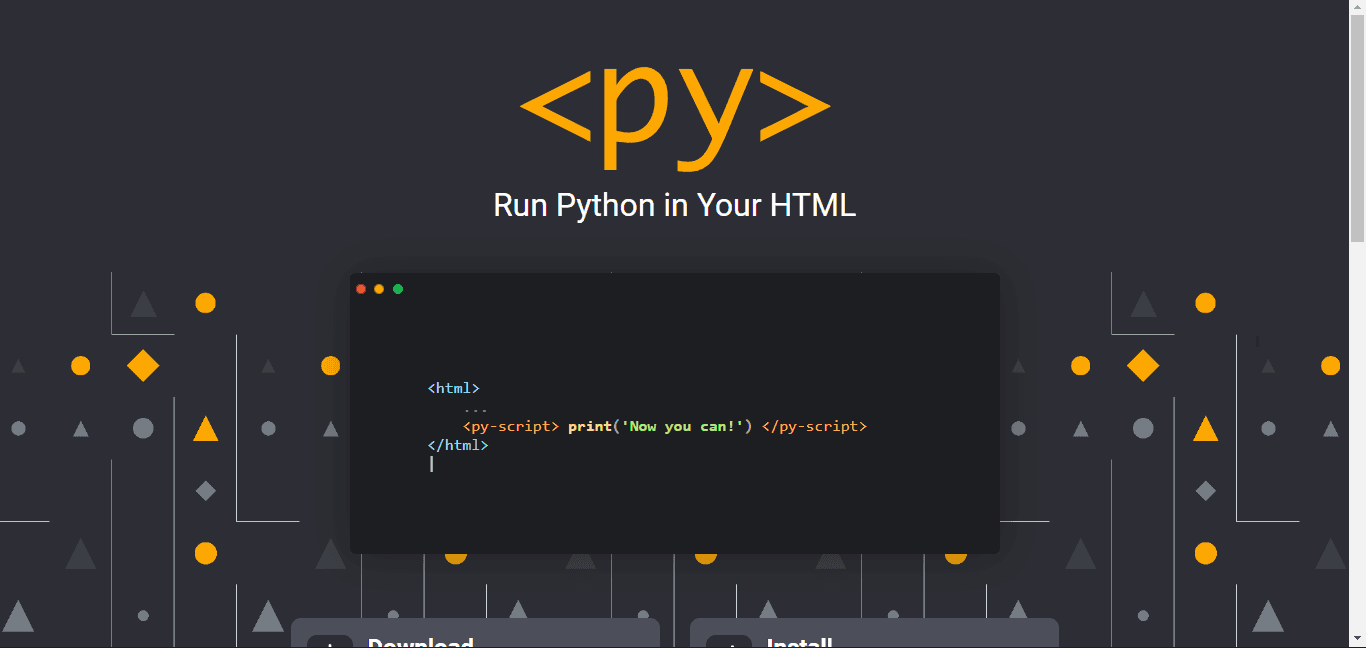Click the vertical scrollbar thumb
This screenshot has height=648, width=1366.
click(1357, 130)
